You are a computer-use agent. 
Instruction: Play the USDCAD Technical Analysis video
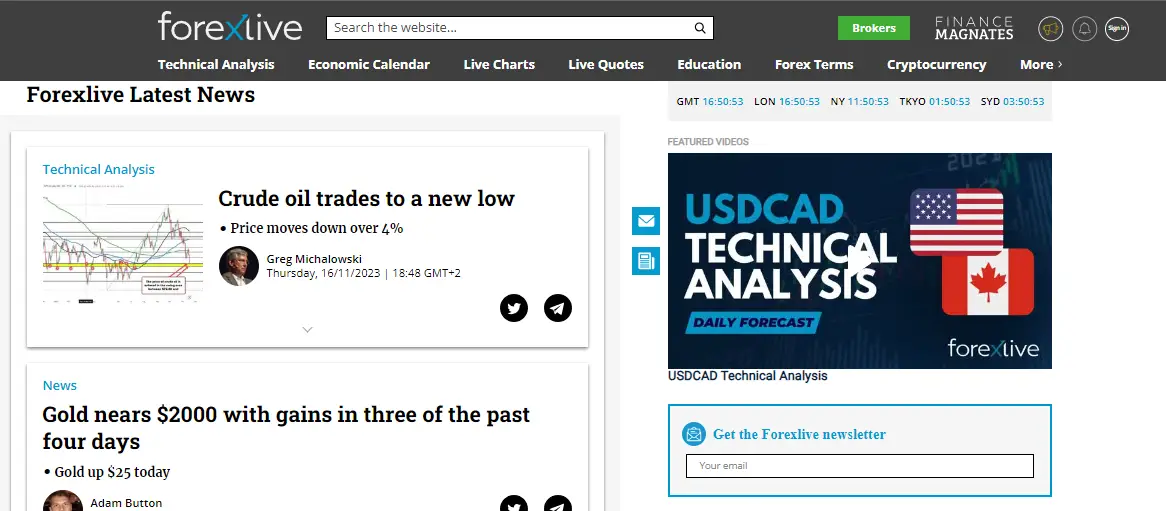click(x=860, y=261)
